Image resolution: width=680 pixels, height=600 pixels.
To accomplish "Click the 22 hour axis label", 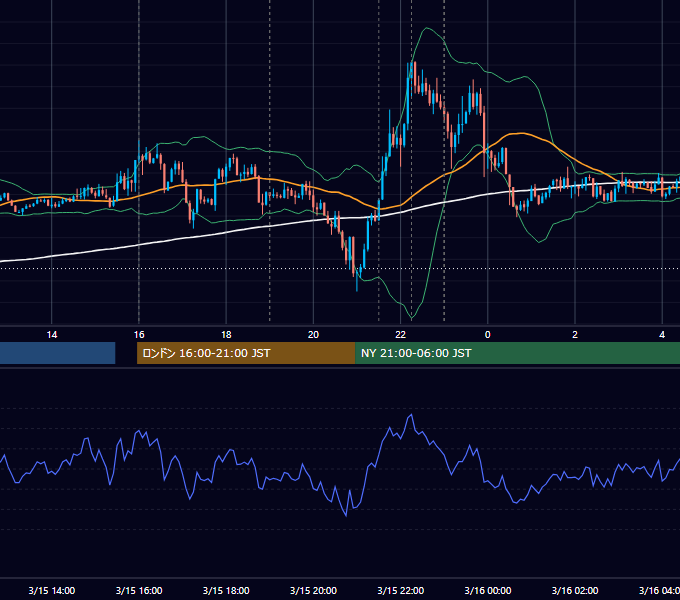I will click(x=400, y=335).
